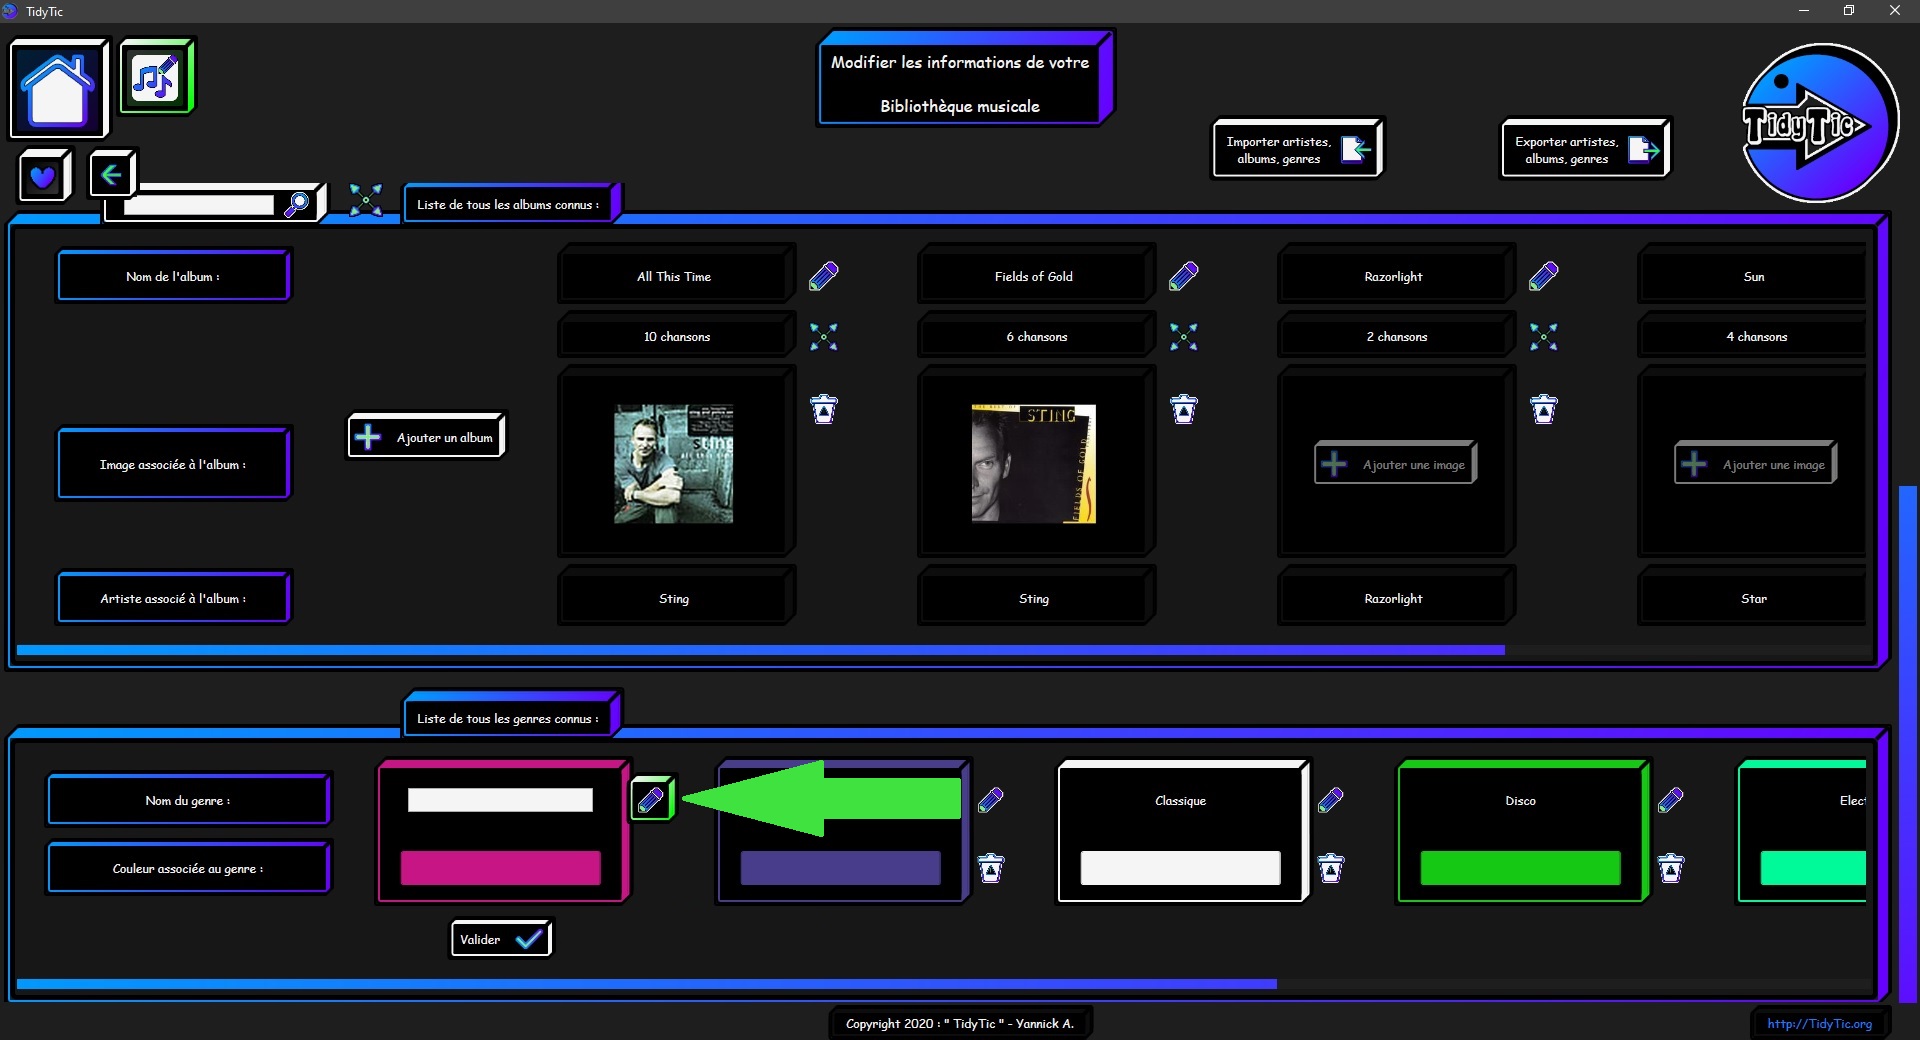
Task: Open the http://TidyTic.org link
Action: pyautogui.click(x=1818, y=1023)
